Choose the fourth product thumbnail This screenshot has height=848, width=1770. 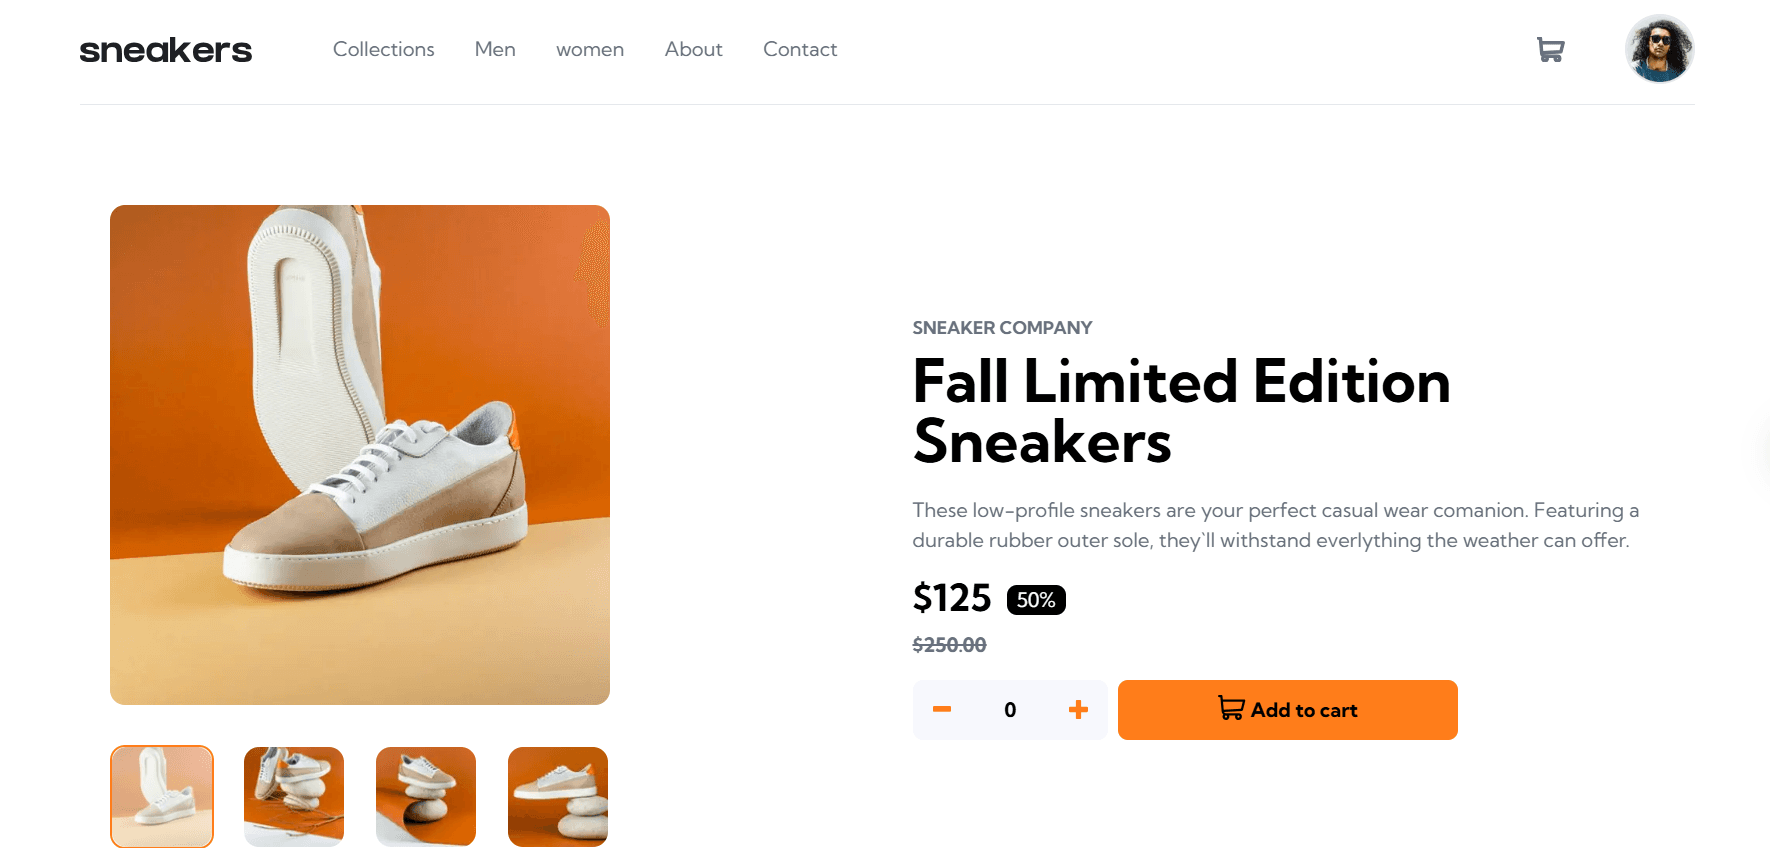click(558, 797)
